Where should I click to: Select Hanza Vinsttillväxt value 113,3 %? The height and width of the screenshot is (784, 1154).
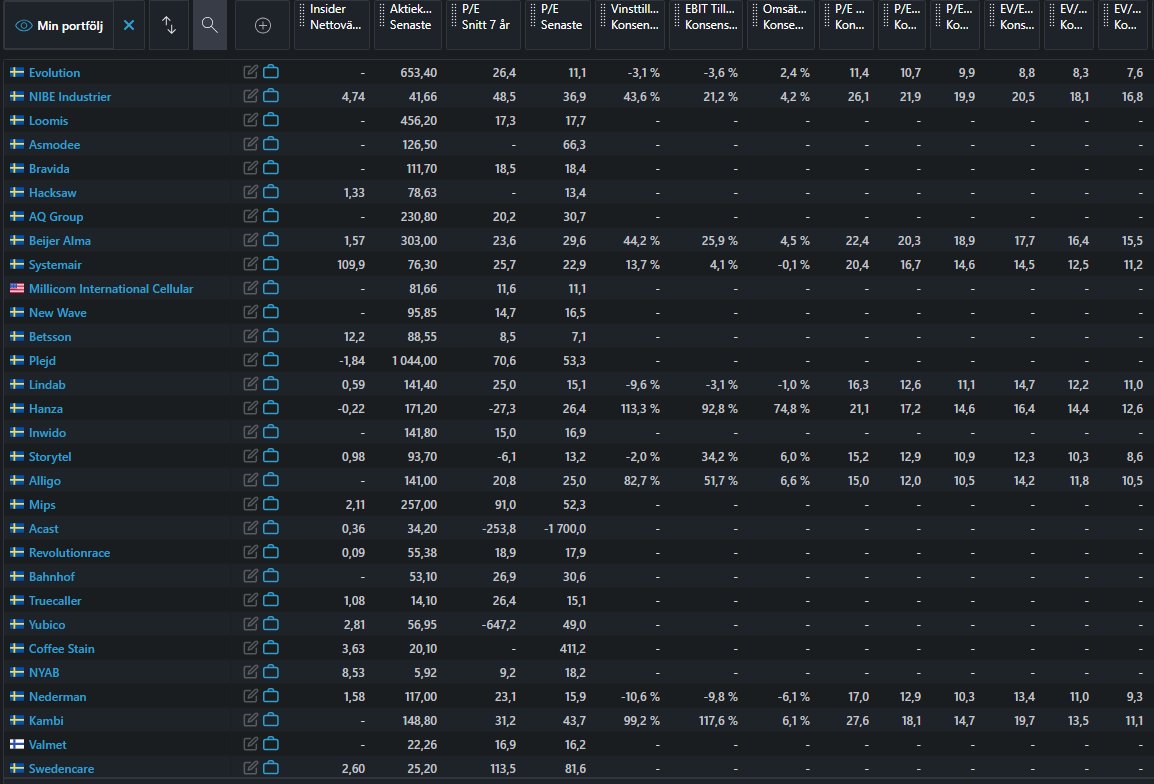[x=640, y=409]
